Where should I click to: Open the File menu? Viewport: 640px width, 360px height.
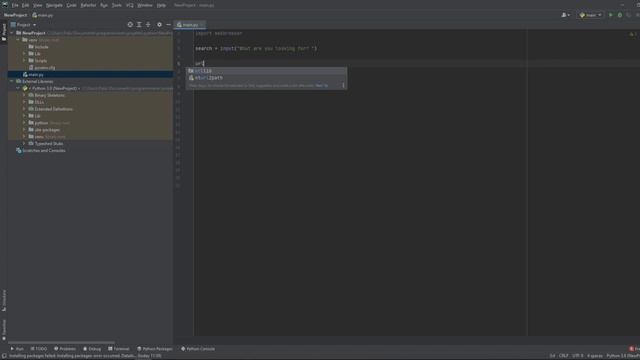point(15,5)
